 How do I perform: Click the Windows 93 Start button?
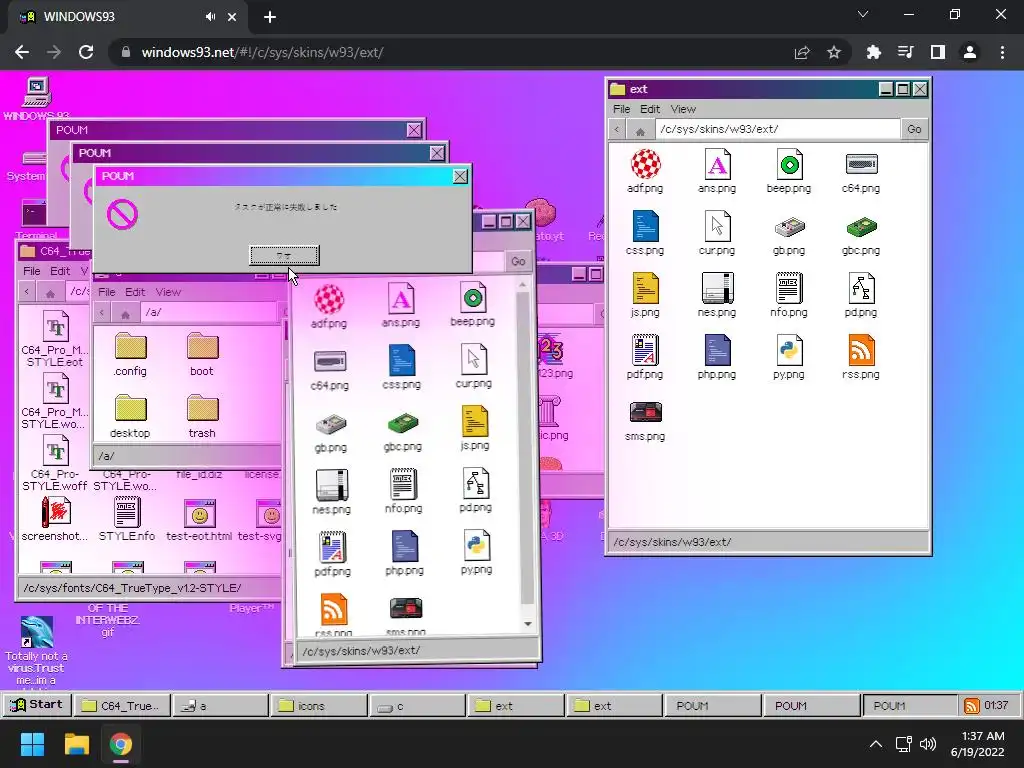tap(37, 705)
